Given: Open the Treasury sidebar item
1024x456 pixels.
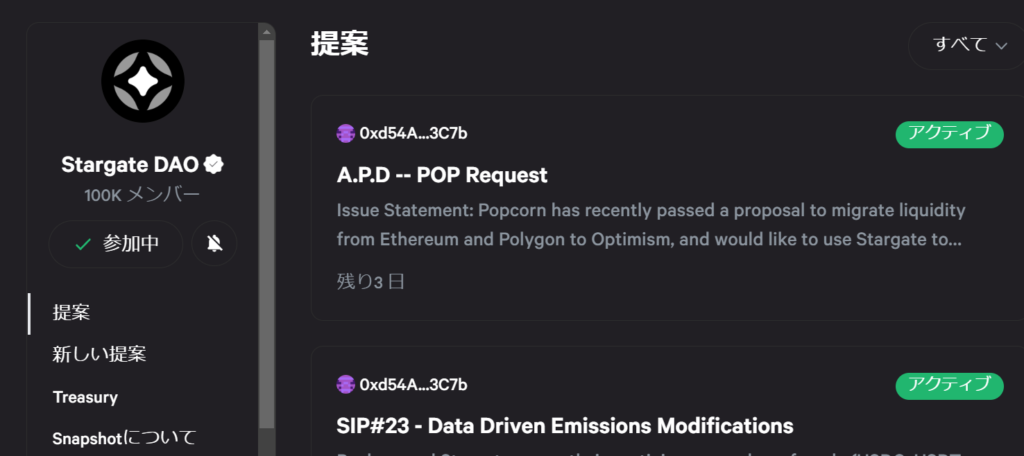Looking at the screenshot, I should coord(85,397).
